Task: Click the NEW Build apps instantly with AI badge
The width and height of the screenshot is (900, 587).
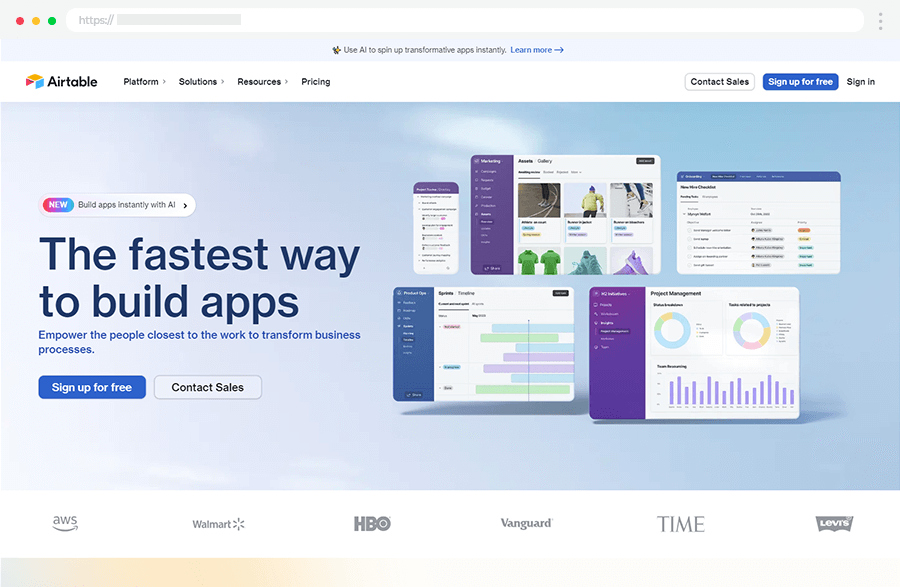Action: [x=117, y=205]
